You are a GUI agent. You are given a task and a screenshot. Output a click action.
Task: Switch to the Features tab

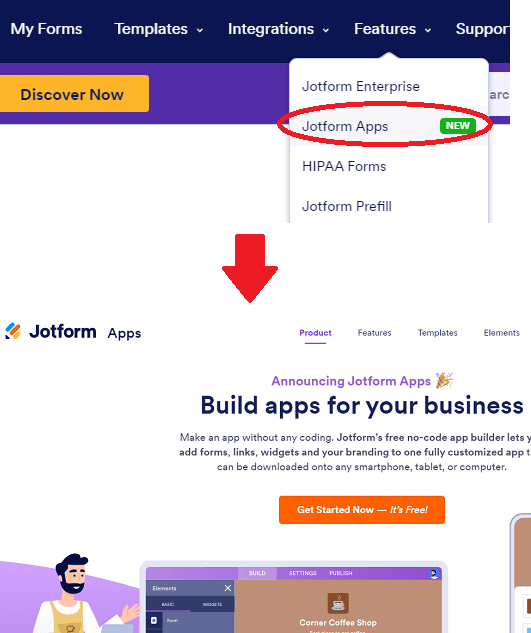[374, 333]
